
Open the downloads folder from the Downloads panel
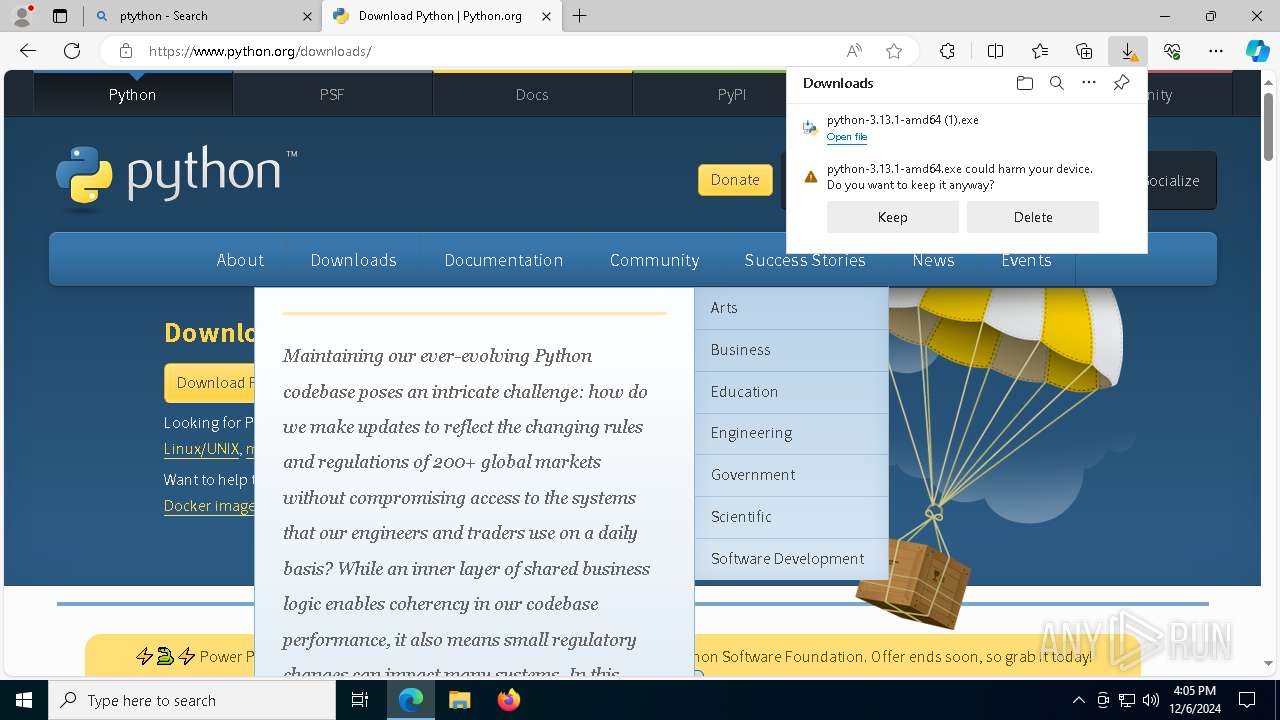coord(1024,83)
